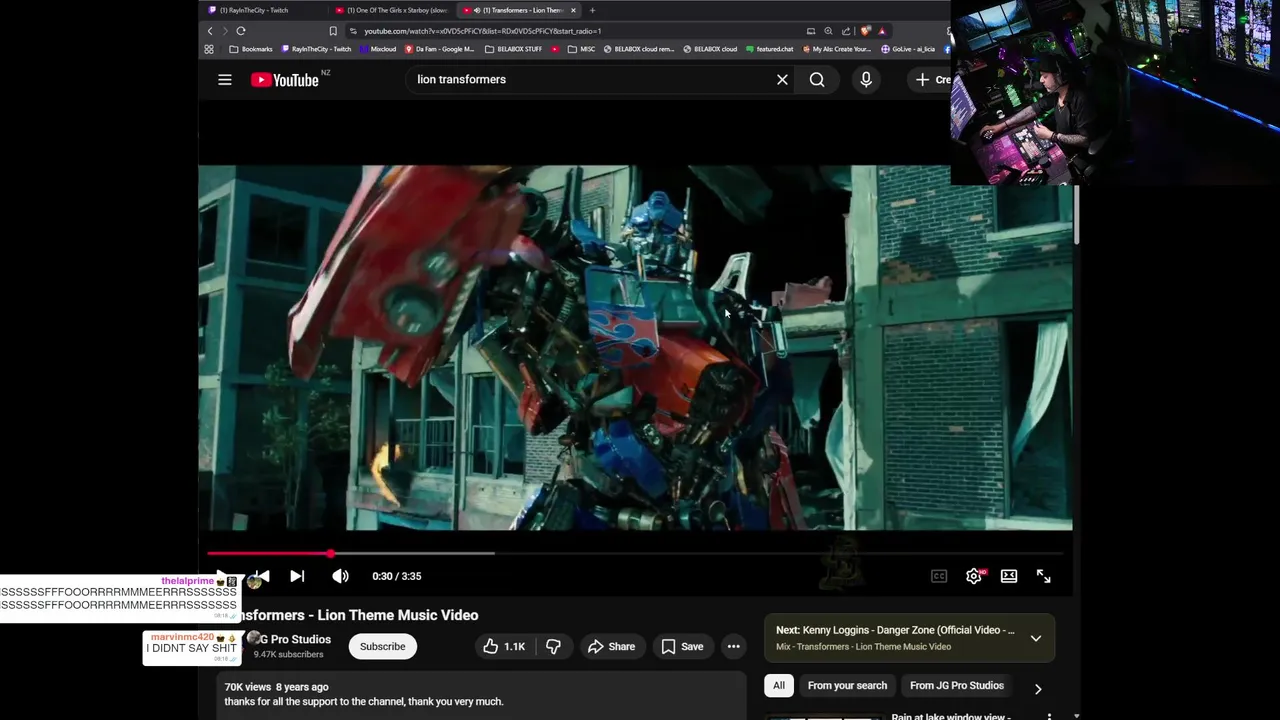Select the All filter chip
The height and width of the screenshot is (720, 1280).
pos(778,686)
